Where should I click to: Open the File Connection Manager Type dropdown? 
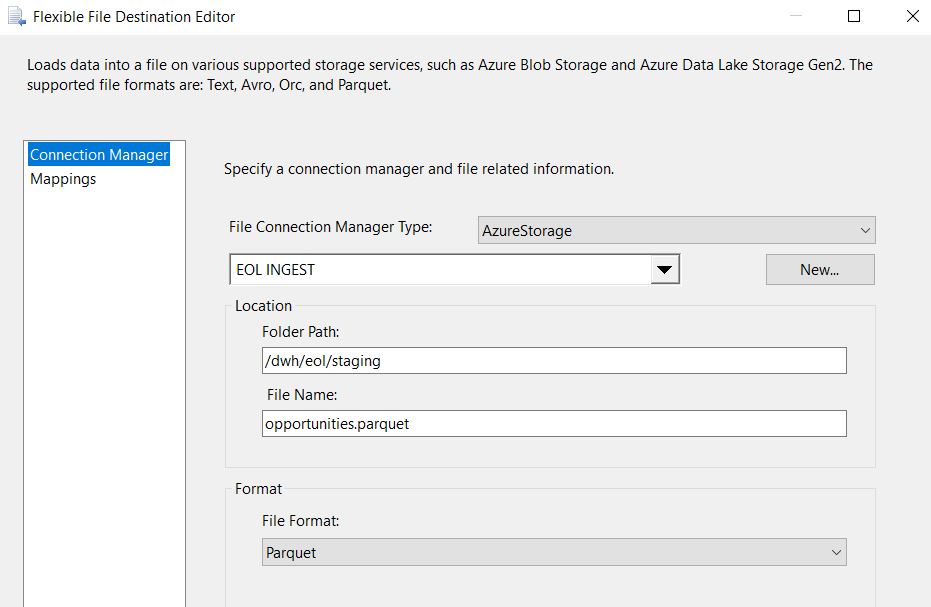coord(676,230)
